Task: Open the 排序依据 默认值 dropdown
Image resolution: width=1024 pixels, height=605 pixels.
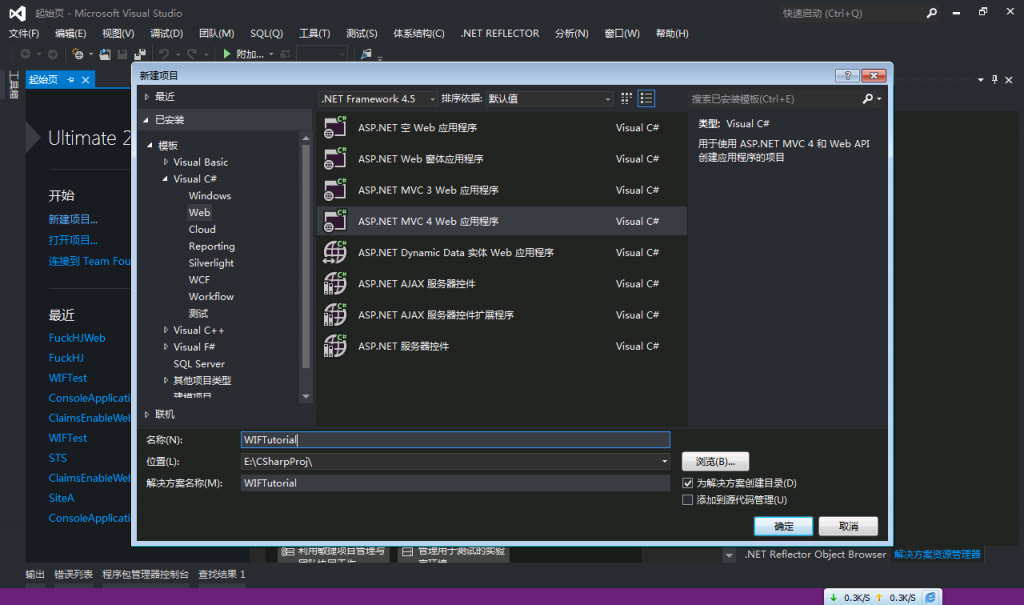Action: point(549,99)
